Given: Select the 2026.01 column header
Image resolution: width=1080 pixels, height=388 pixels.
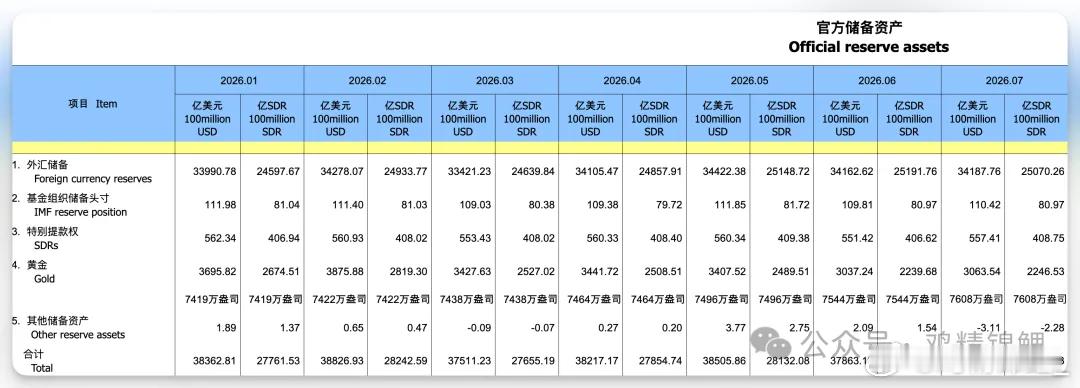Looking at the screenshot, I should coord(239,80).
